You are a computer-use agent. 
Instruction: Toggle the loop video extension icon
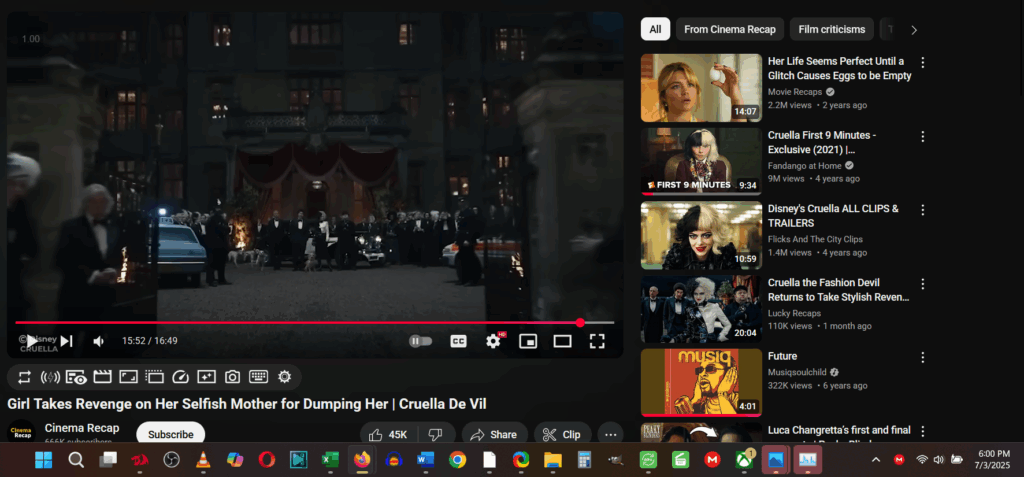(x=24, y=377)
